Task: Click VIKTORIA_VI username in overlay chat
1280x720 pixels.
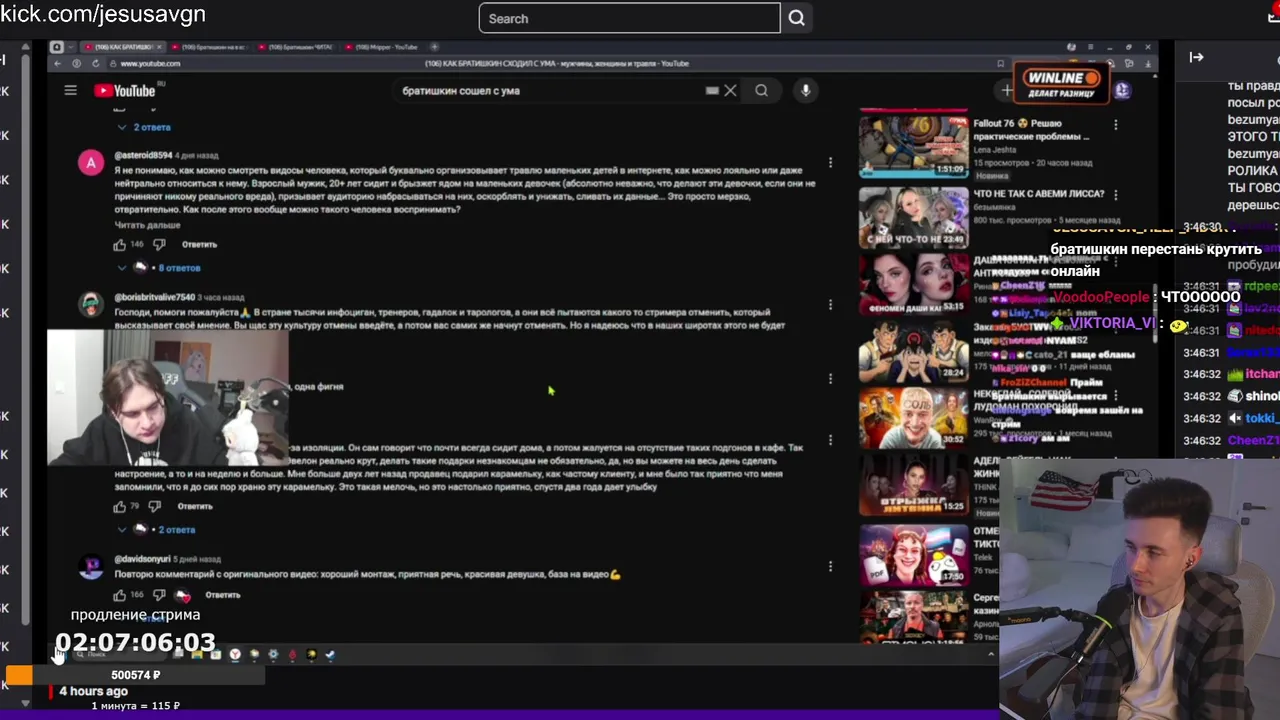Action: tap(1112, 323)
